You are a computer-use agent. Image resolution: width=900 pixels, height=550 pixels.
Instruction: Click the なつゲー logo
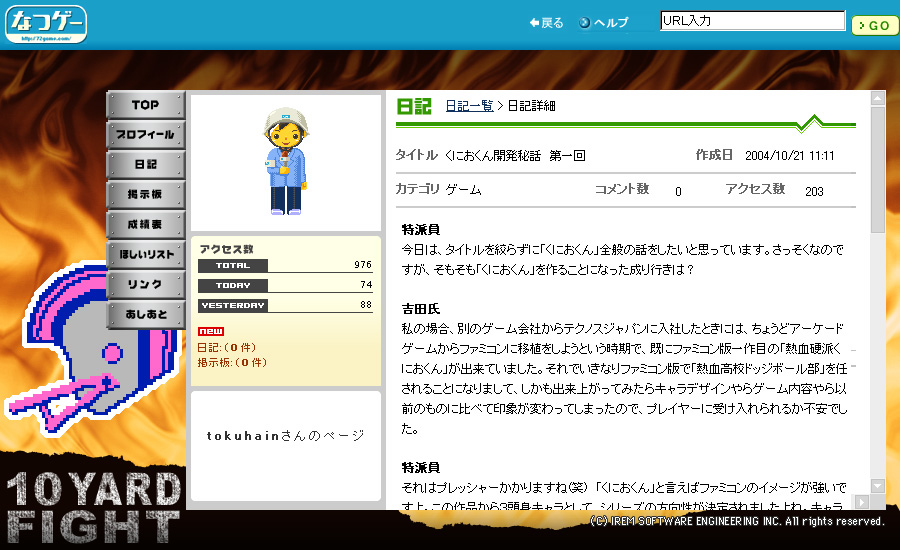point(46,24)
